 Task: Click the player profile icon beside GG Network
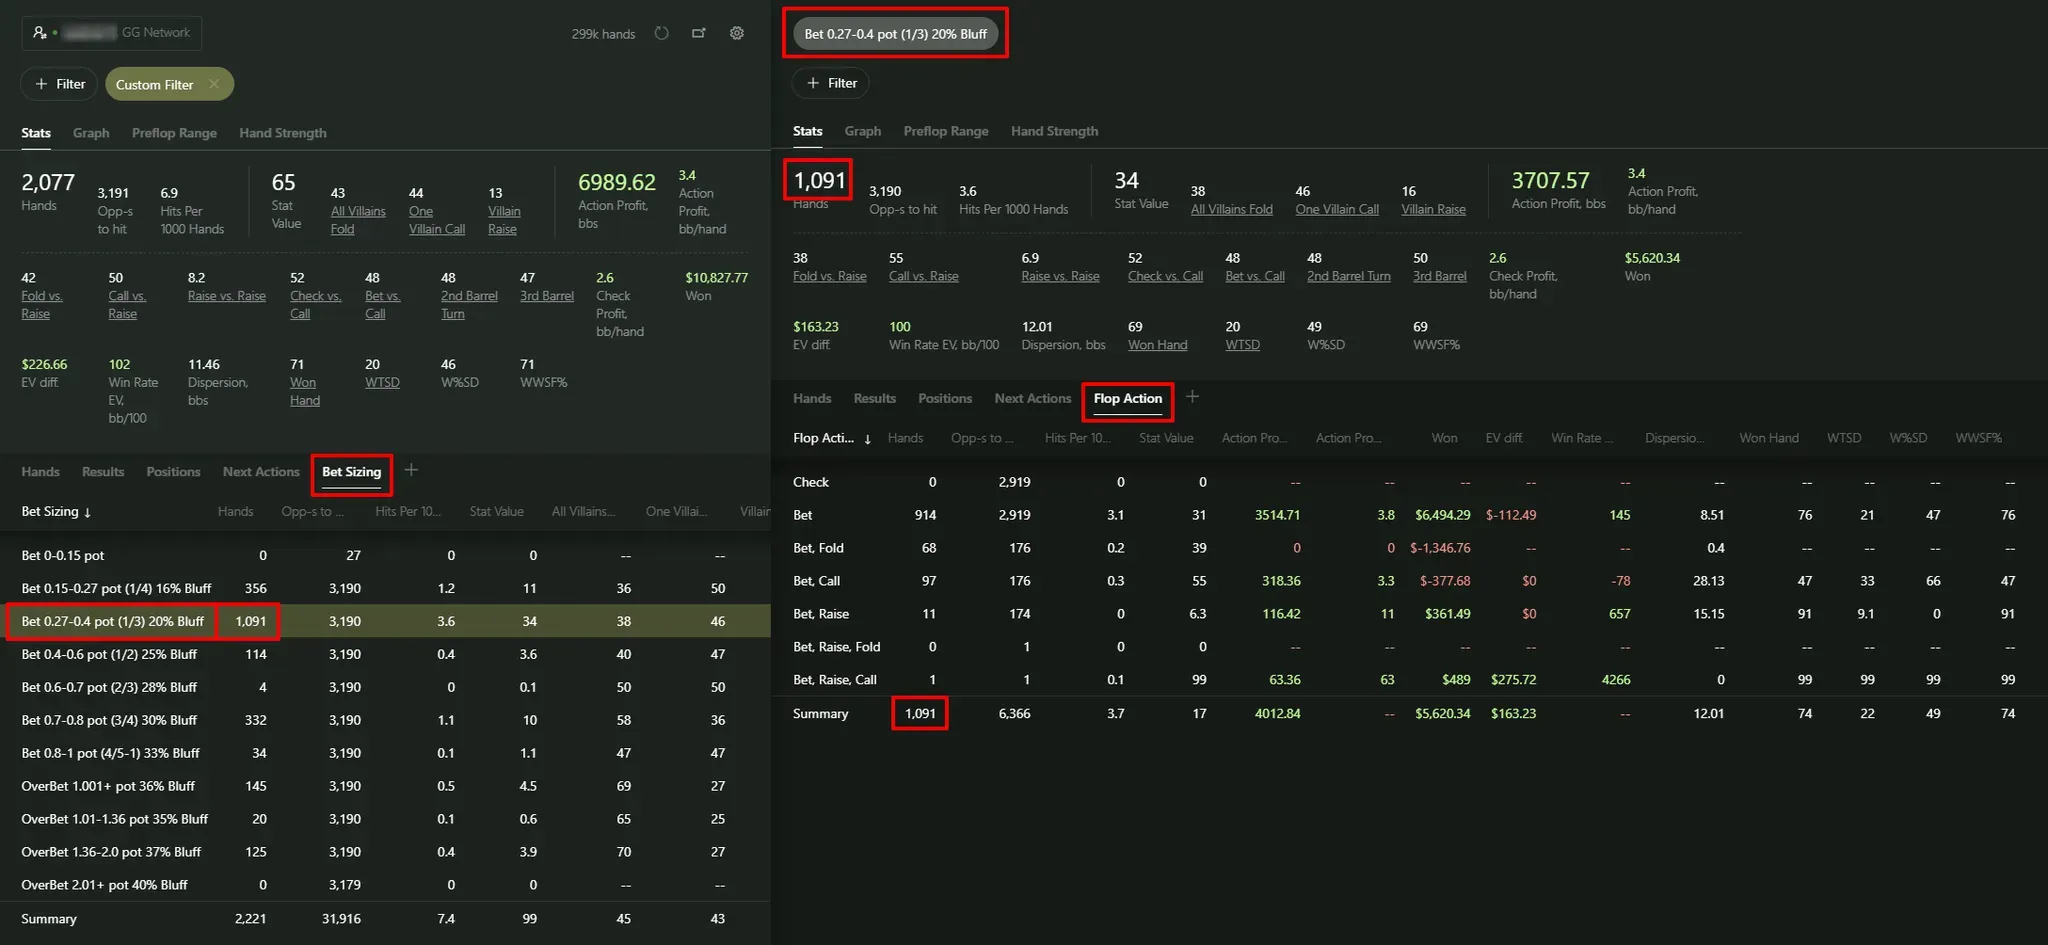[39, 33]
